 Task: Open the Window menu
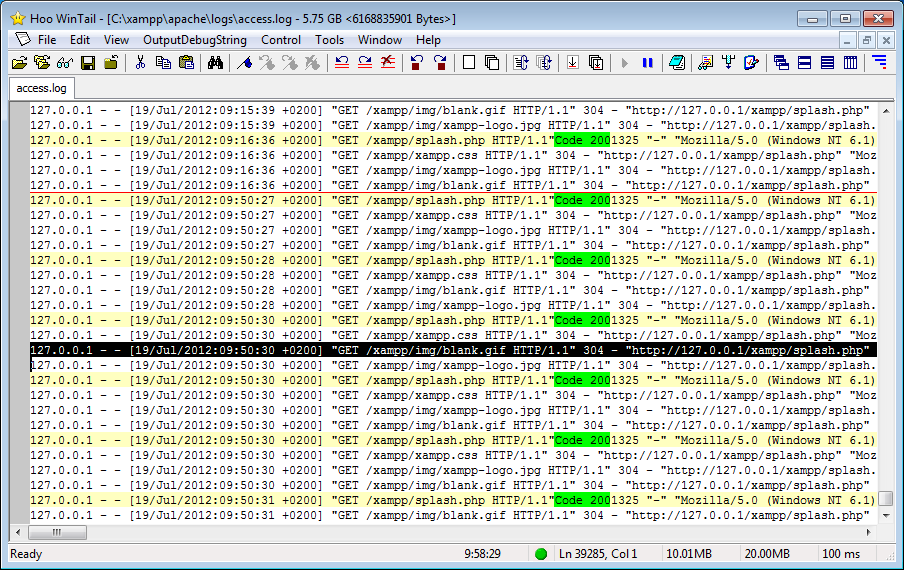[379, 40]
